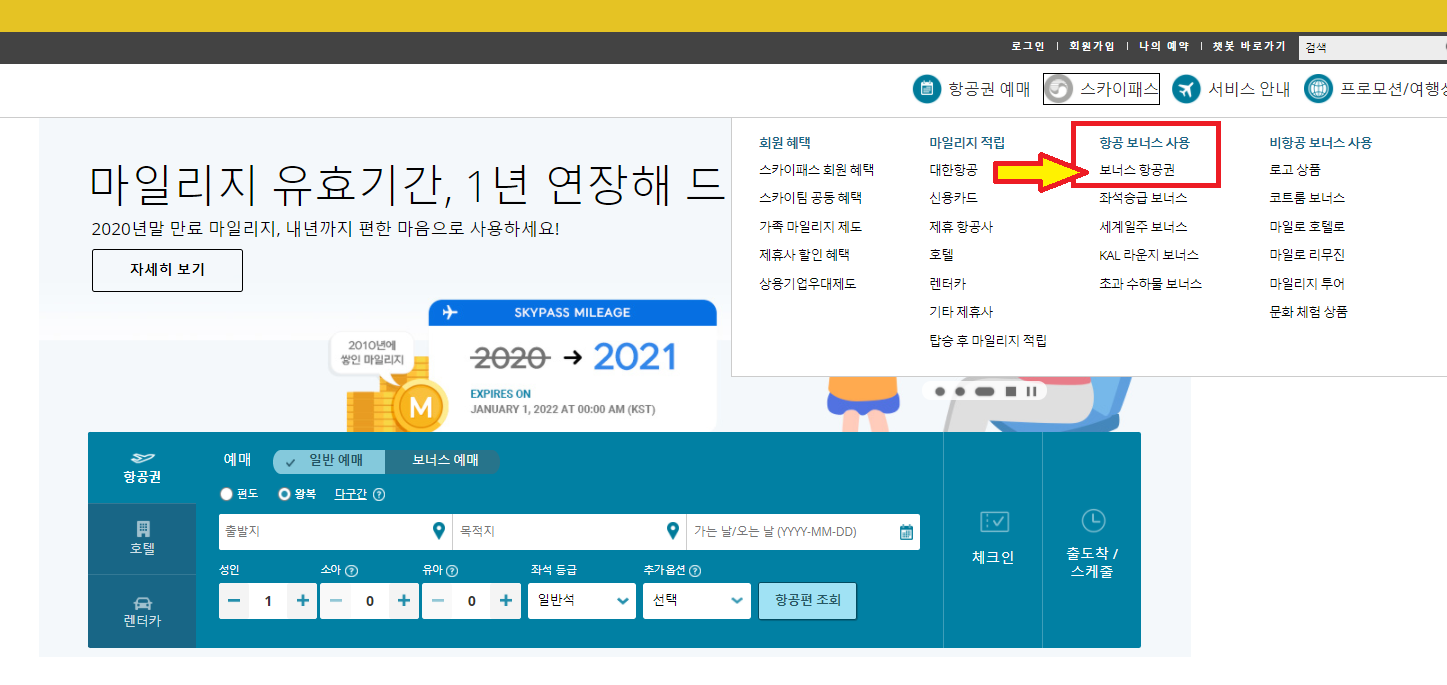Switch to 일반 예매 booking mode
This screenshot has width=1447, height=685.
tap(329, 461)
